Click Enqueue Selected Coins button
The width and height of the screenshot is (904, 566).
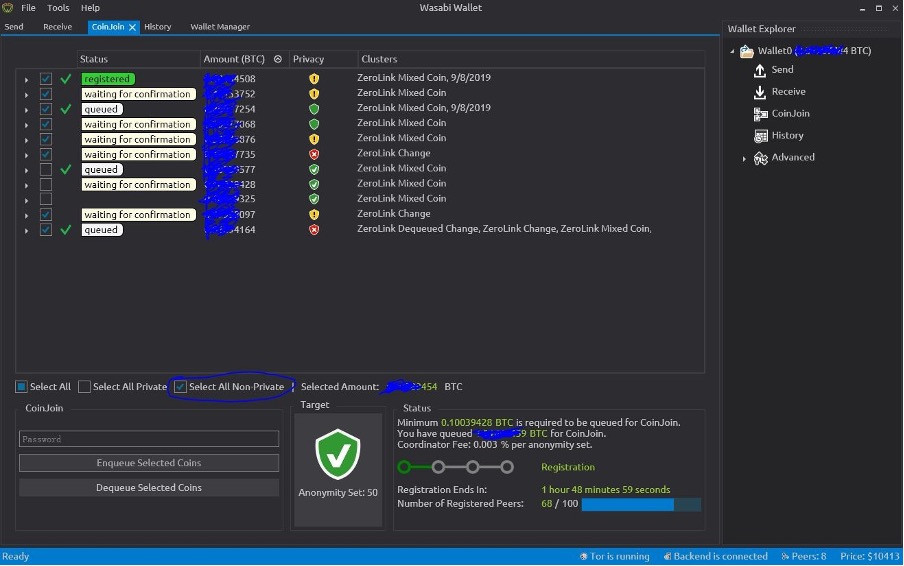(149, 463)
